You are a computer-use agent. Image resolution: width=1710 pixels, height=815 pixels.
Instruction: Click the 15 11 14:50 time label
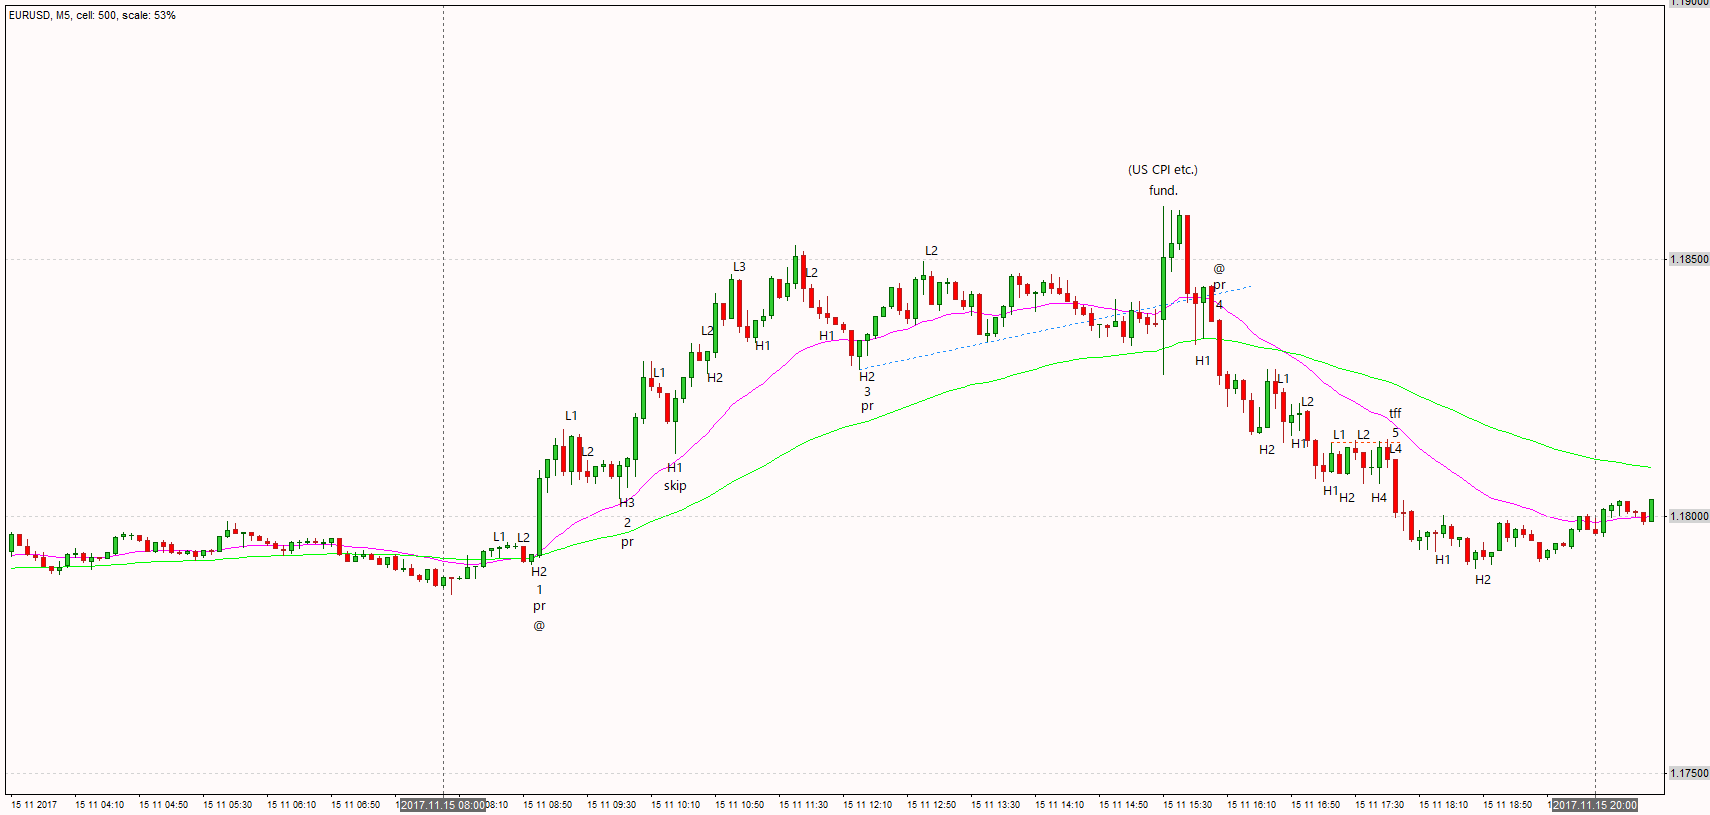point(1123,805)
